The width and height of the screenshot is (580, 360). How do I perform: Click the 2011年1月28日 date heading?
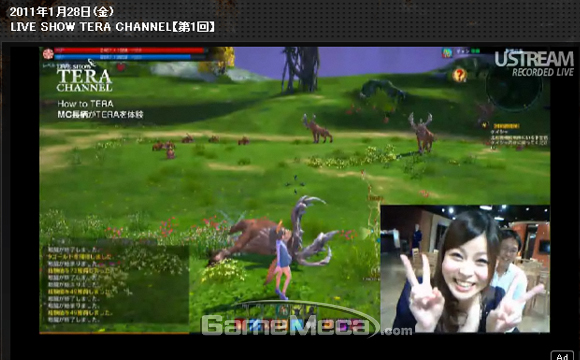pos(61,12)
